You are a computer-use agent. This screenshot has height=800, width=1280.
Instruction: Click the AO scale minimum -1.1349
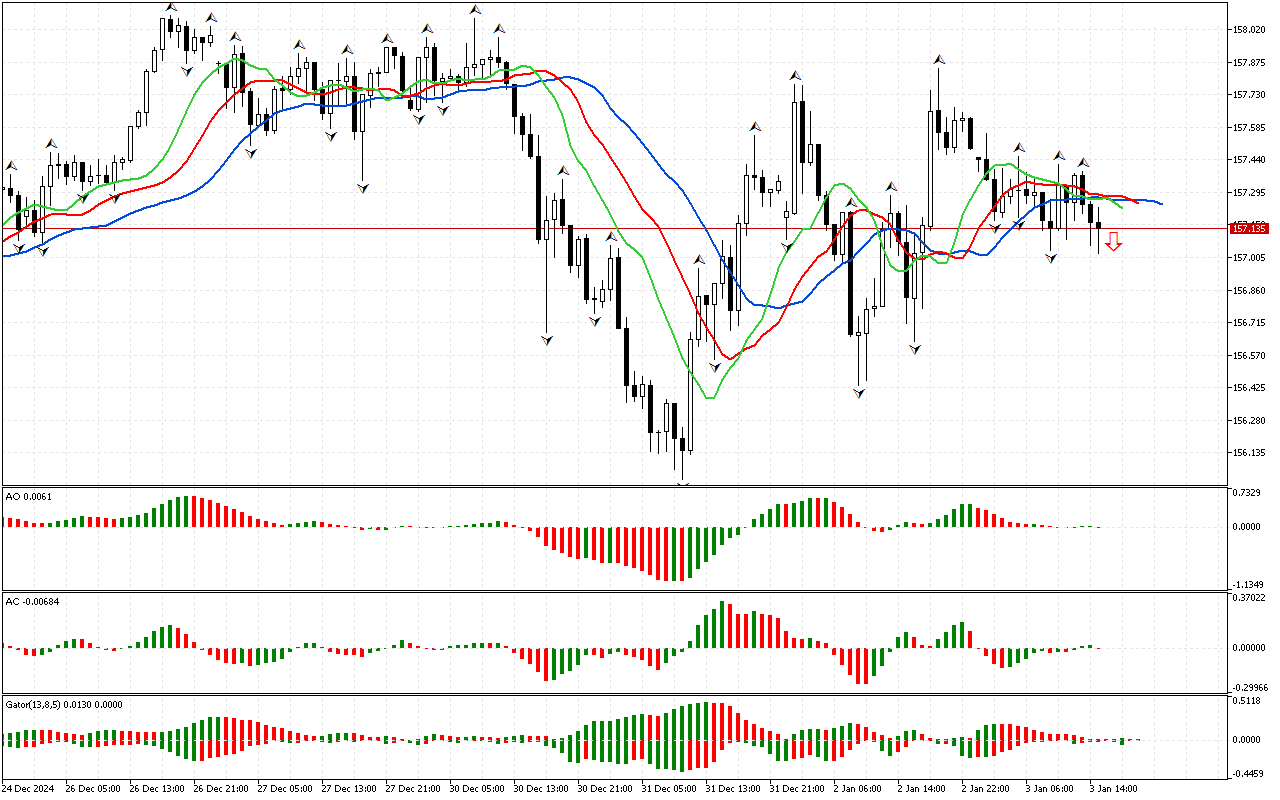point(1247,586)
